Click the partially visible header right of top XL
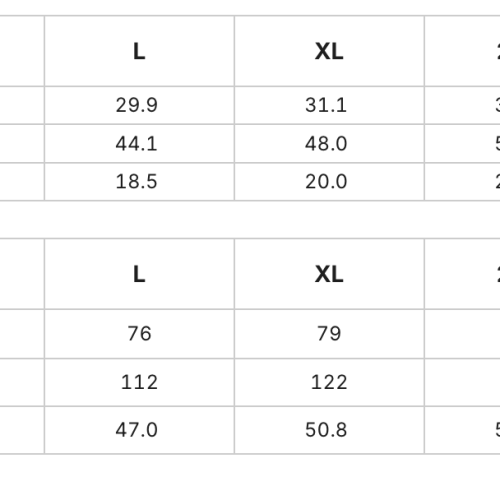The image size is (500, 500). pos(462,51)
